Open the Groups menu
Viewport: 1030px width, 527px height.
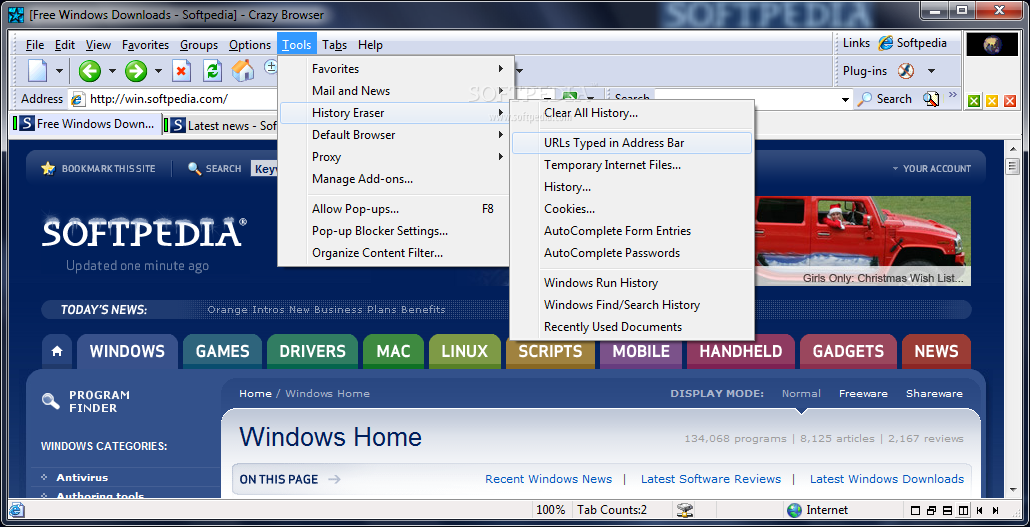pyautogui.click(x=198, y=45)
